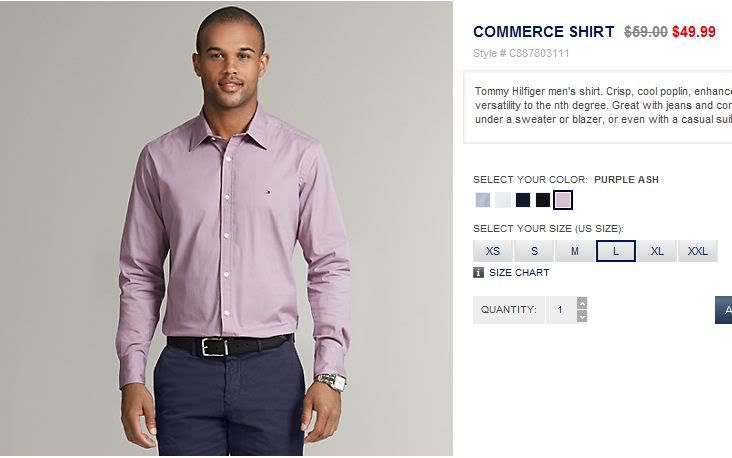The image size is (732, 458).
Task: Decrease quantity with the down arrow
Action: coord(582,316)
